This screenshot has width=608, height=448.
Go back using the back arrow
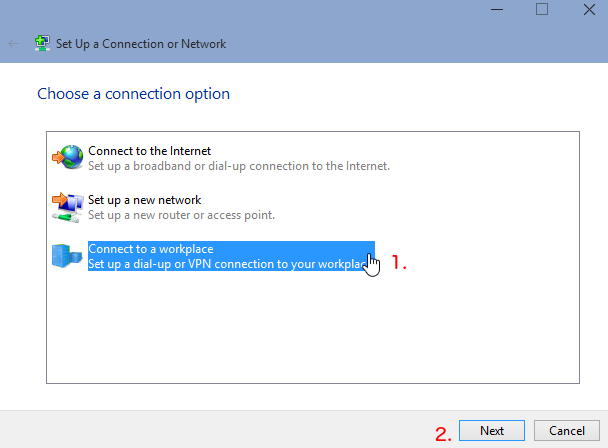14,44
